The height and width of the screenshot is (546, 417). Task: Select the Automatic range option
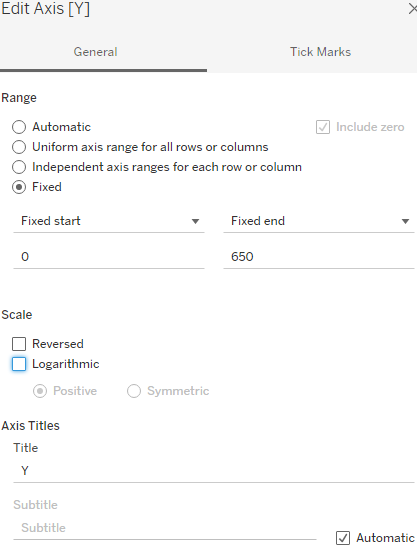click(x=19, y=127)
